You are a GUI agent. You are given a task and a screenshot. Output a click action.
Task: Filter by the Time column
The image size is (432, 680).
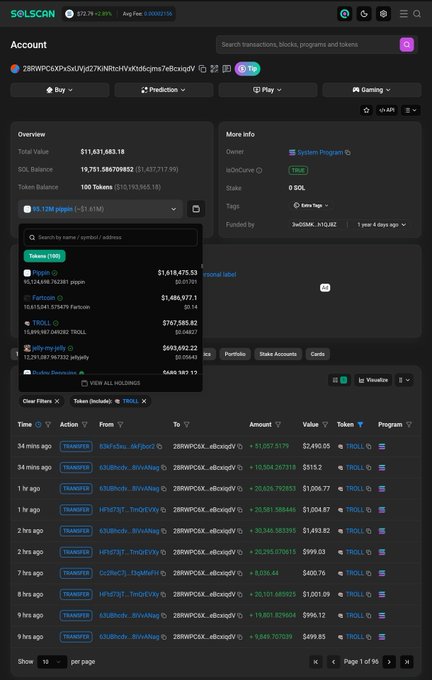pyautogui.click(x=48, y=425)
